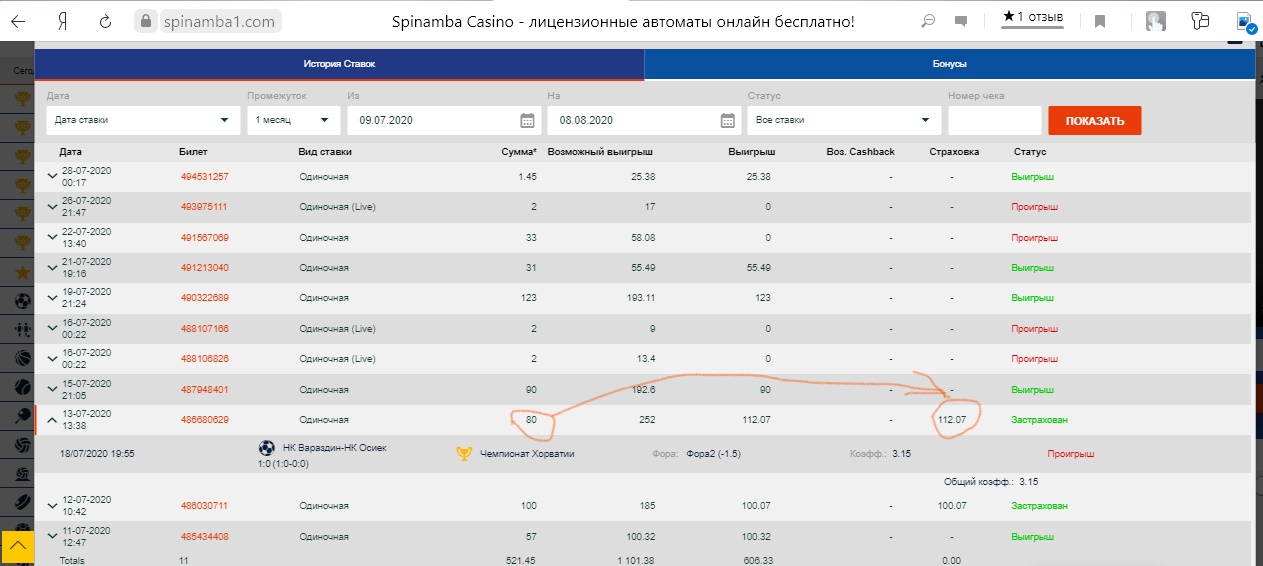Viewport: 1263px width, 566px height.
Task: Open ticket link 485434408
Action: [205, 537]
